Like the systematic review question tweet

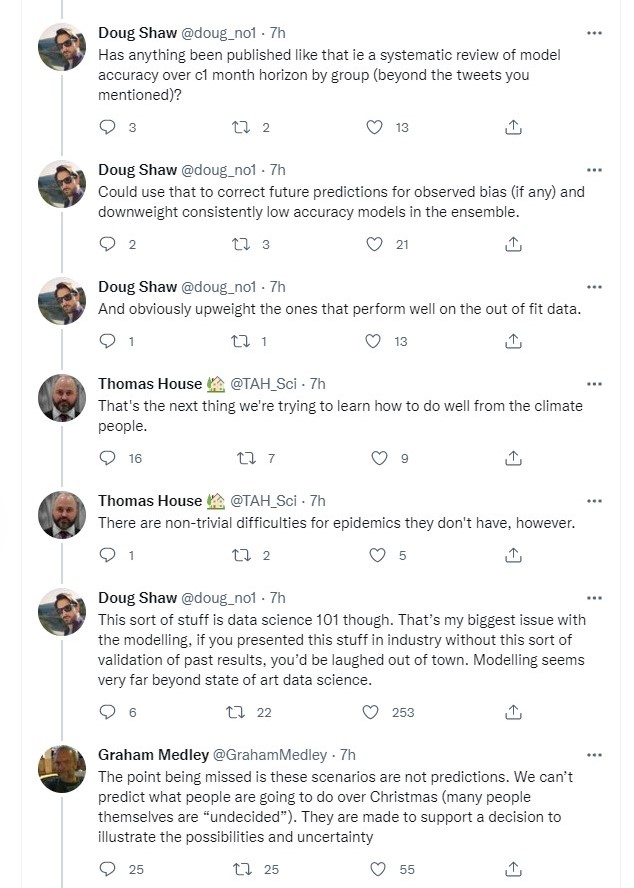pyautogui.click(x=373, y=127)
